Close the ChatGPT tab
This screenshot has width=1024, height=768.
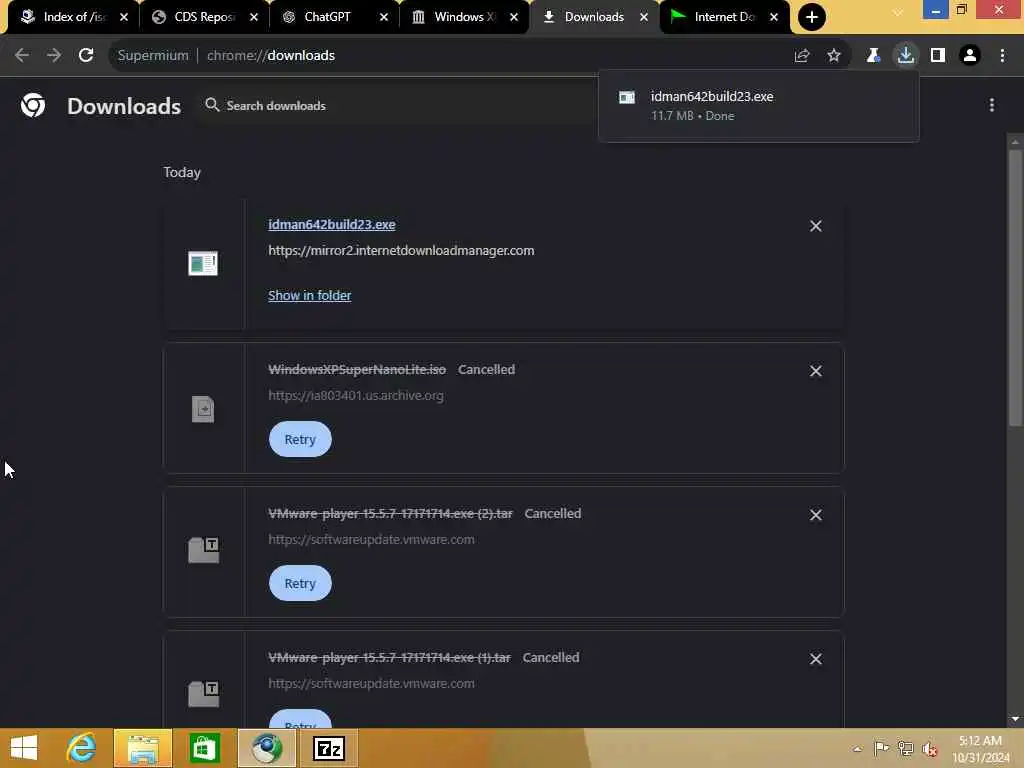pyautogui.click(x=384, y=17)
